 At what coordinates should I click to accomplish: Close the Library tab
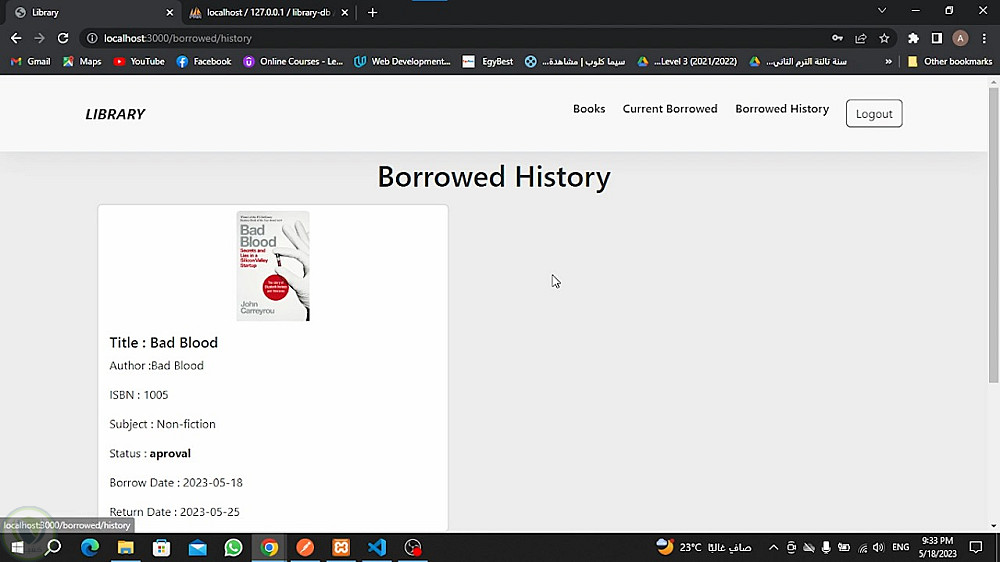pos(170,12)
